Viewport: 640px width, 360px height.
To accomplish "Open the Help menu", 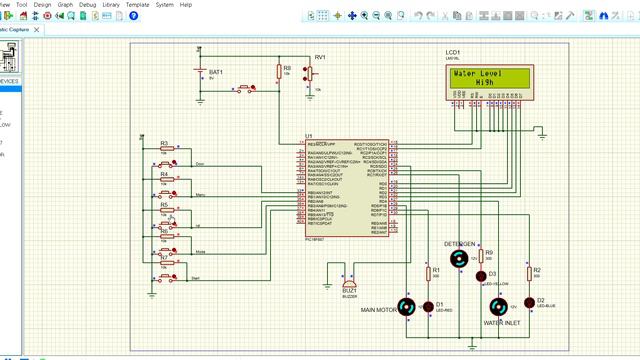I will [x=186, y=5].
